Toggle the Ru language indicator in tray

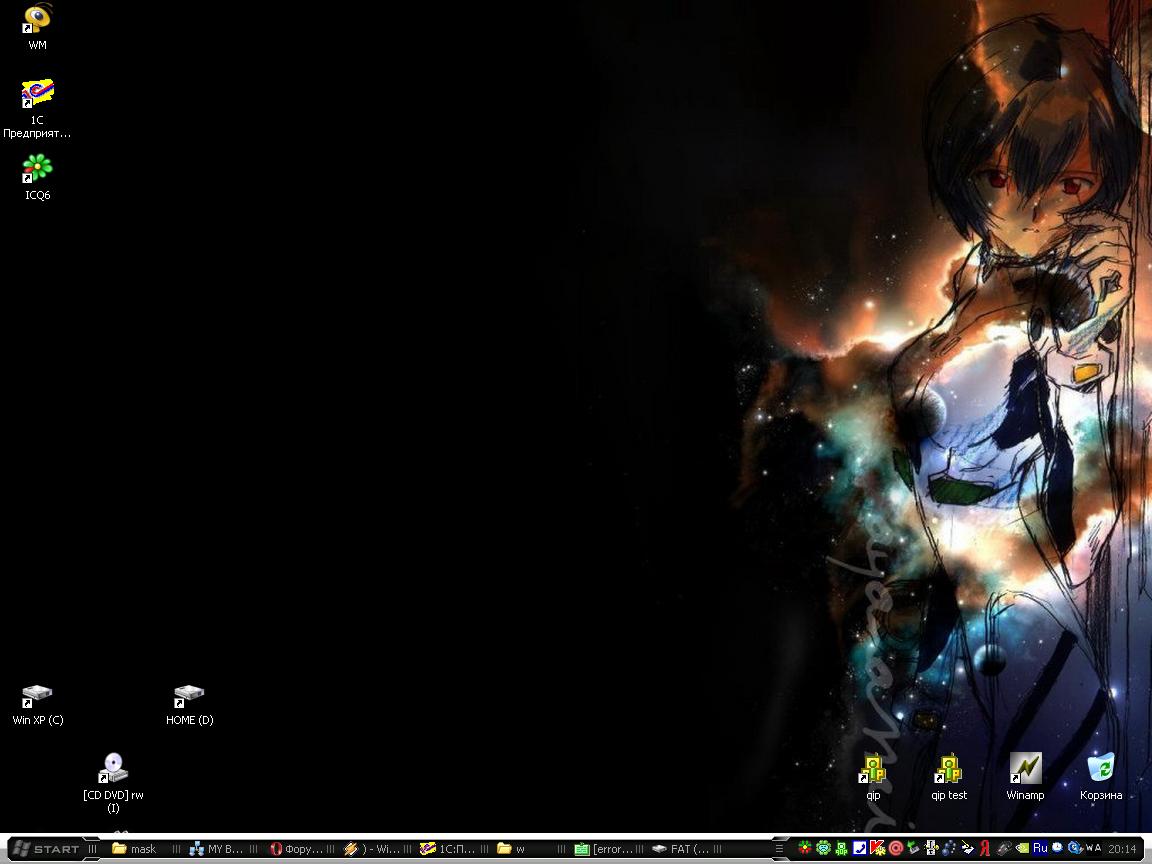(x=1040, y=848)
